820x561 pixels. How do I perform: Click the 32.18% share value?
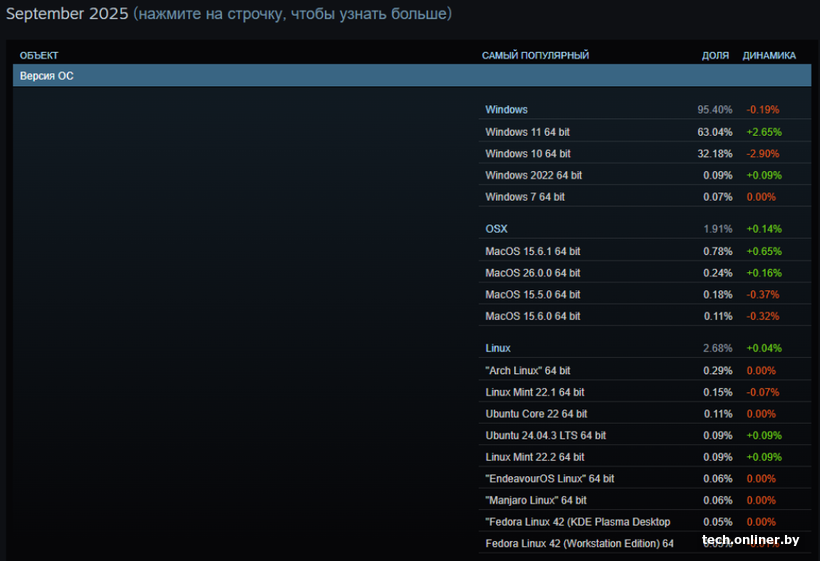(x=714, y=154)
